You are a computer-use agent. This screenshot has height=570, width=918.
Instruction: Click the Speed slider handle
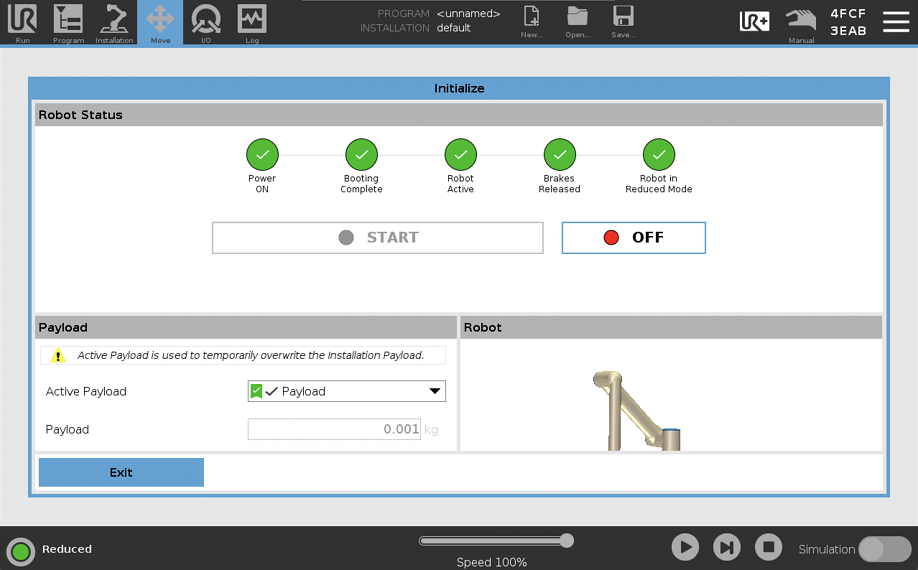click(567, 541)
